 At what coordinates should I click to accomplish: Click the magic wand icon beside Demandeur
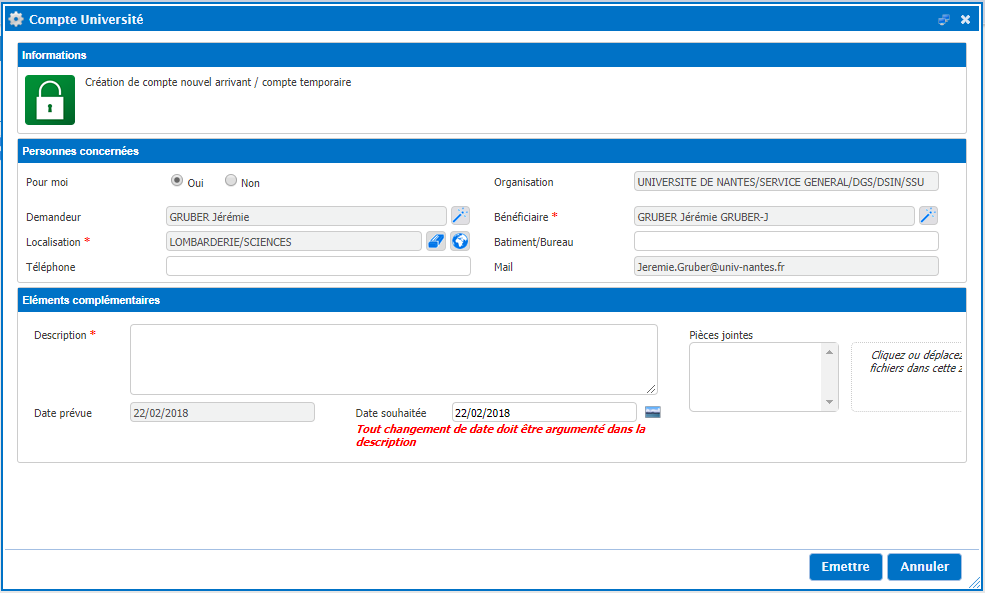pyautogui.click(x=460, y=216)
